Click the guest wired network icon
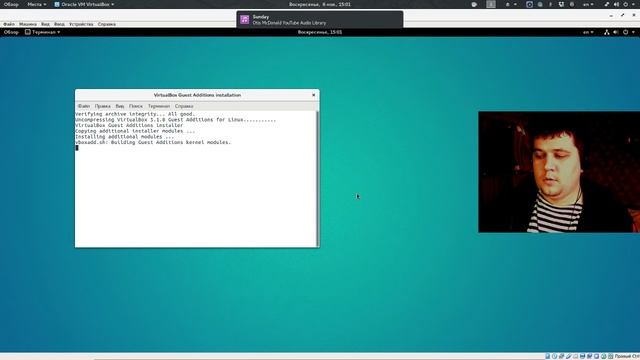This screenshot has width=640, height=360. point(607,32)
